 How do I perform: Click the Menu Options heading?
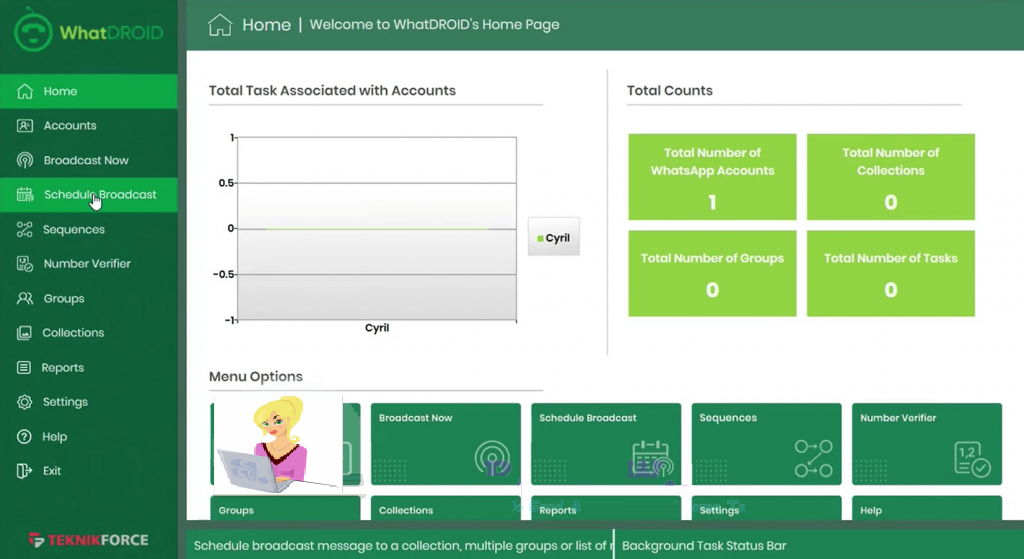(x=256, y=377)
